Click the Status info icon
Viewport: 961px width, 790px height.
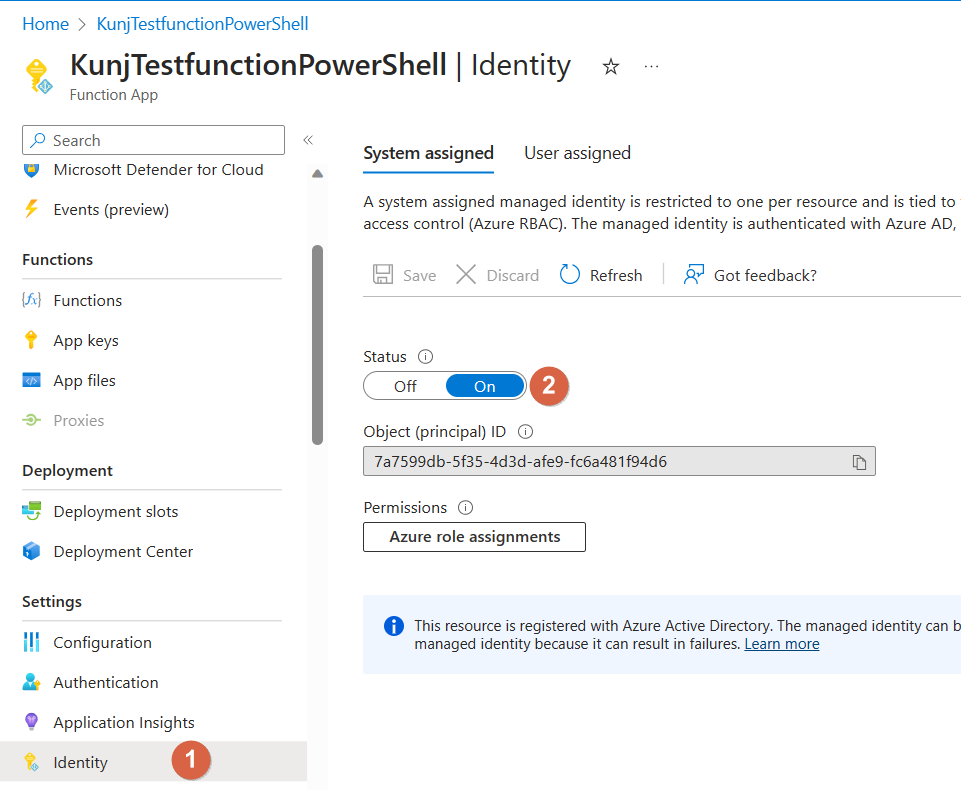[x=425, y=357]
